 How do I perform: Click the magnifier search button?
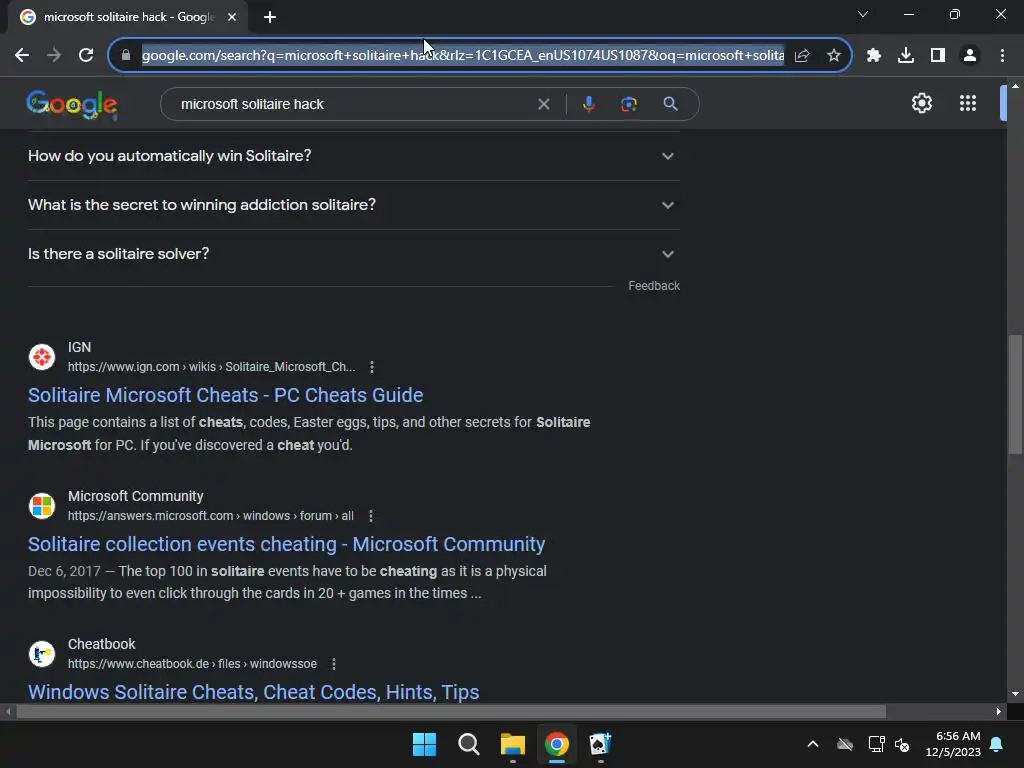click(671, 104)
